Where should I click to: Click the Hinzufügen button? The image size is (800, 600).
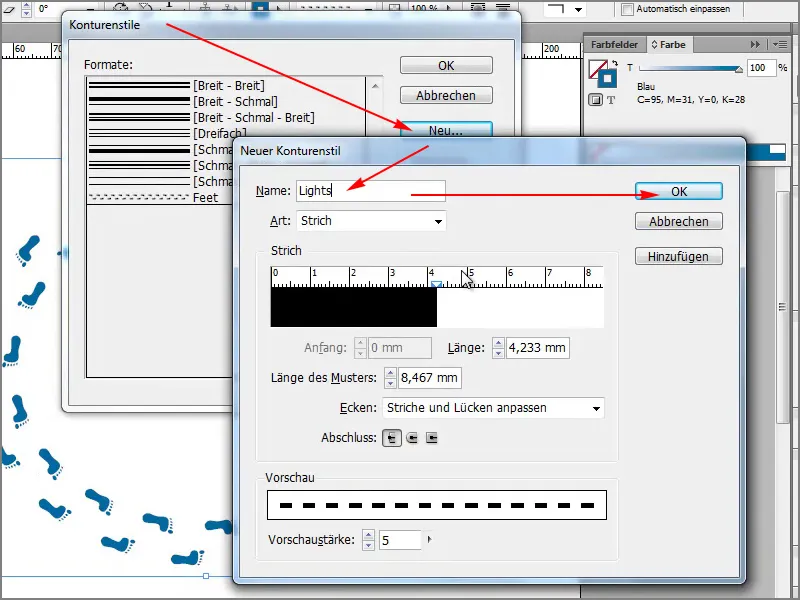[x=679, y=256]
